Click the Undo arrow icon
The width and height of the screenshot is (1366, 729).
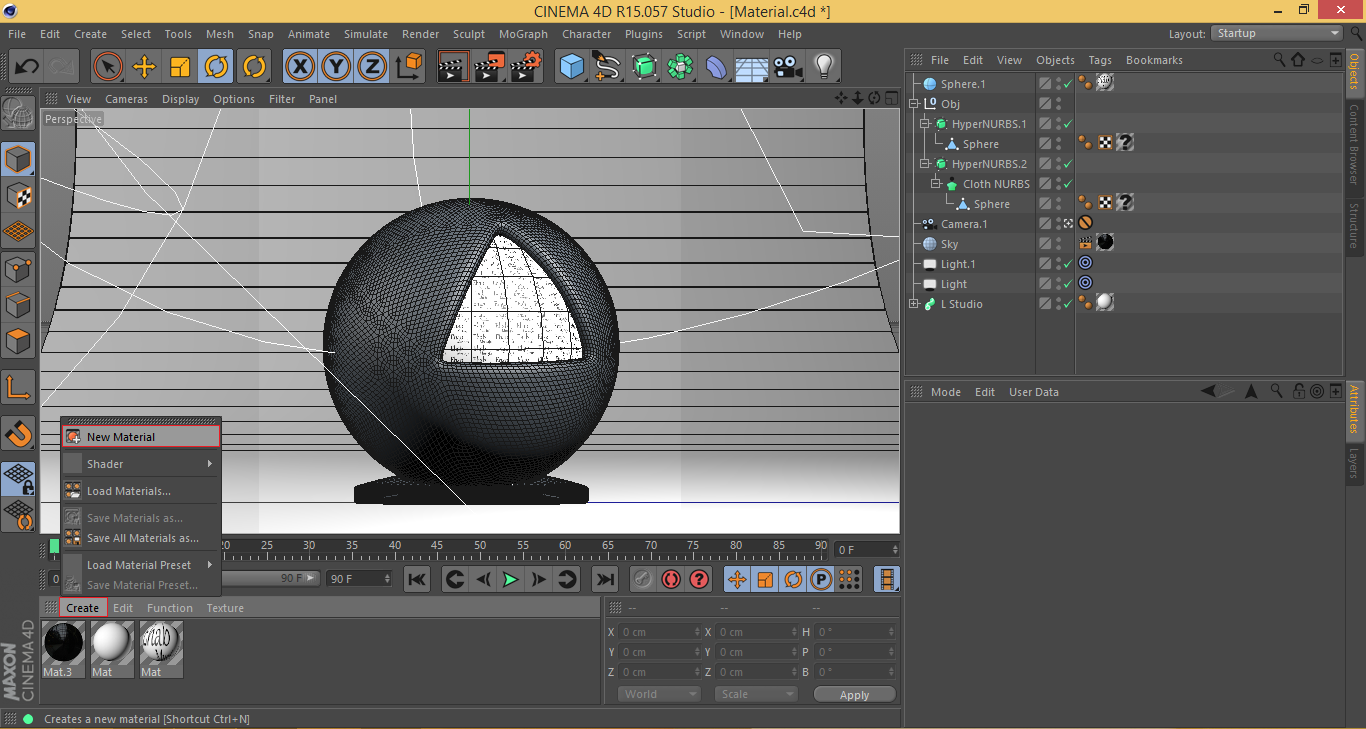(27, 67)
